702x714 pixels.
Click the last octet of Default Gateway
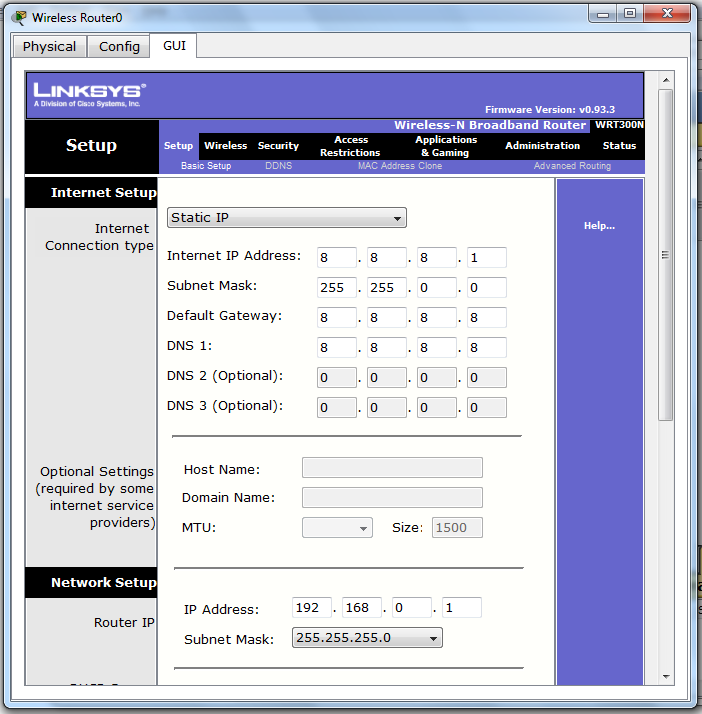click(x=487, y=318)
